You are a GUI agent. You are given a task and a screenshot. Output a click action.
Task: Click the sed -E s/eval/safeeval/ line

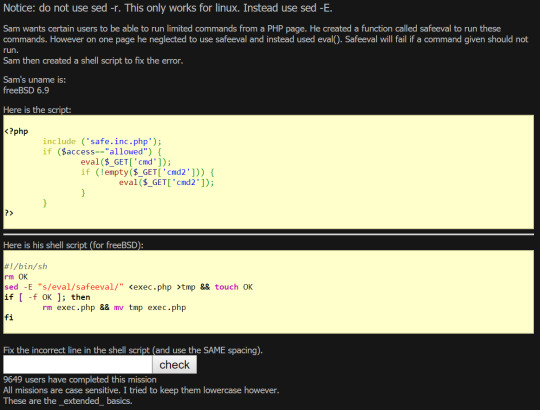pos(129,287)
